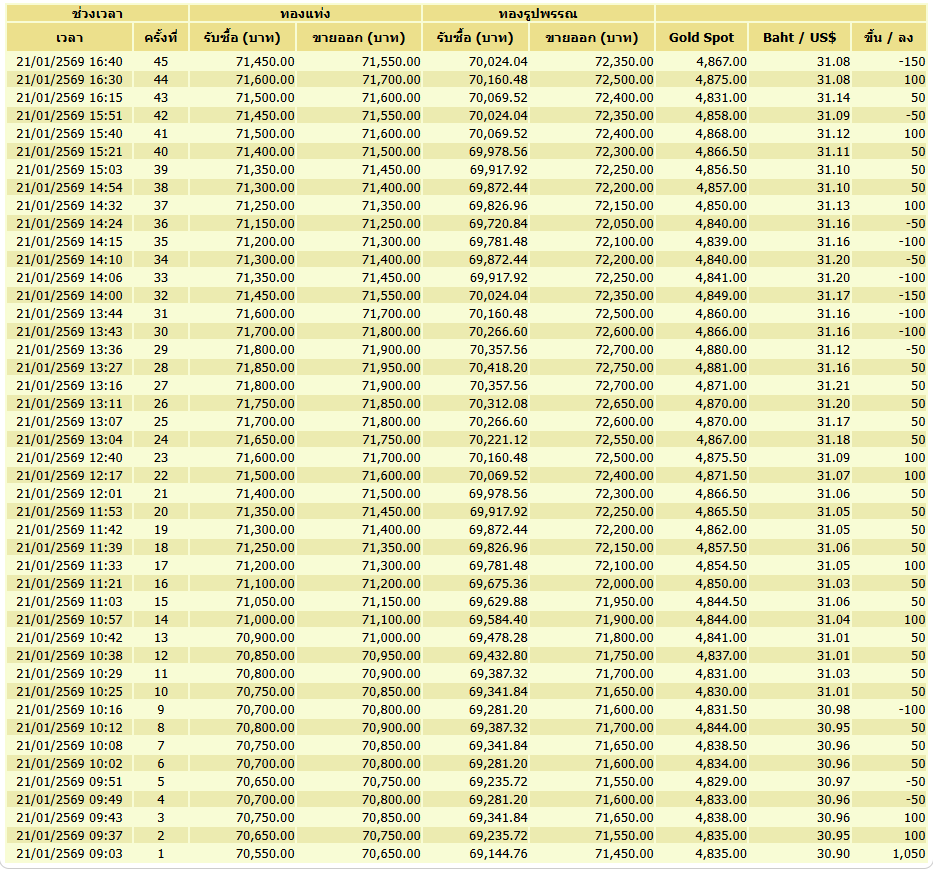933x869 pixels.
Task: Click the Baht / US$ column header
Action: pyautogui.click(x=800, y=37)
